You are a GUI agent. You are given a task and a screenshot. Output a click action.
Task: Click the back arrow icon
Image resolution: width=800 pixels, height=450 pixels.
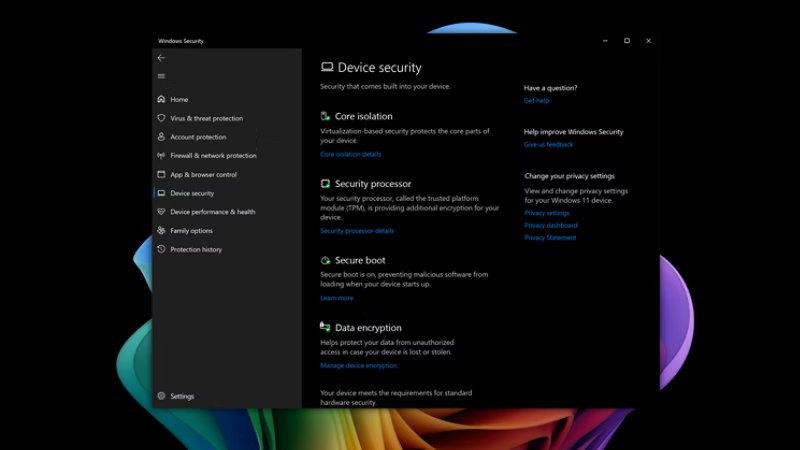point(161,58)
